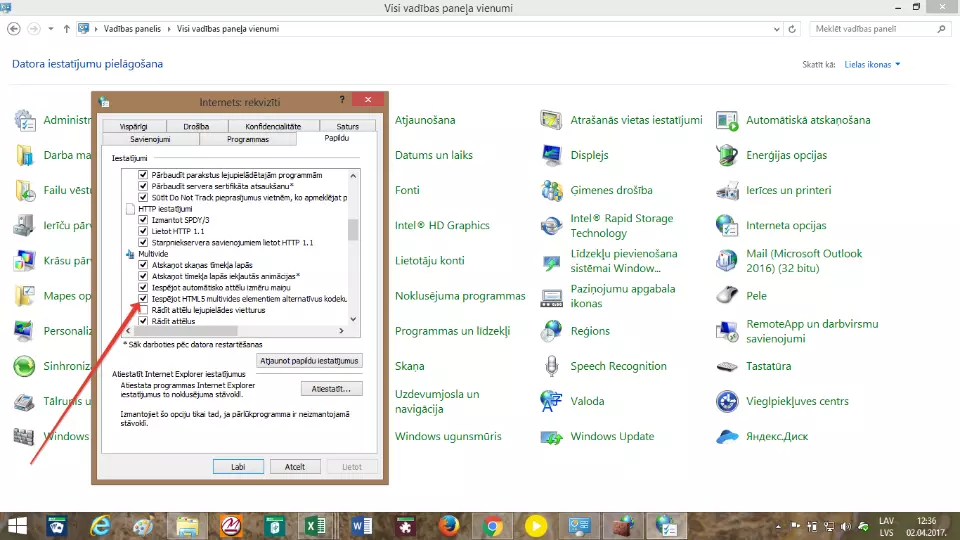
Task: Toggle Atskaņot skaņas tīmekļa lapās checkbox
Action: coord(143,265)
